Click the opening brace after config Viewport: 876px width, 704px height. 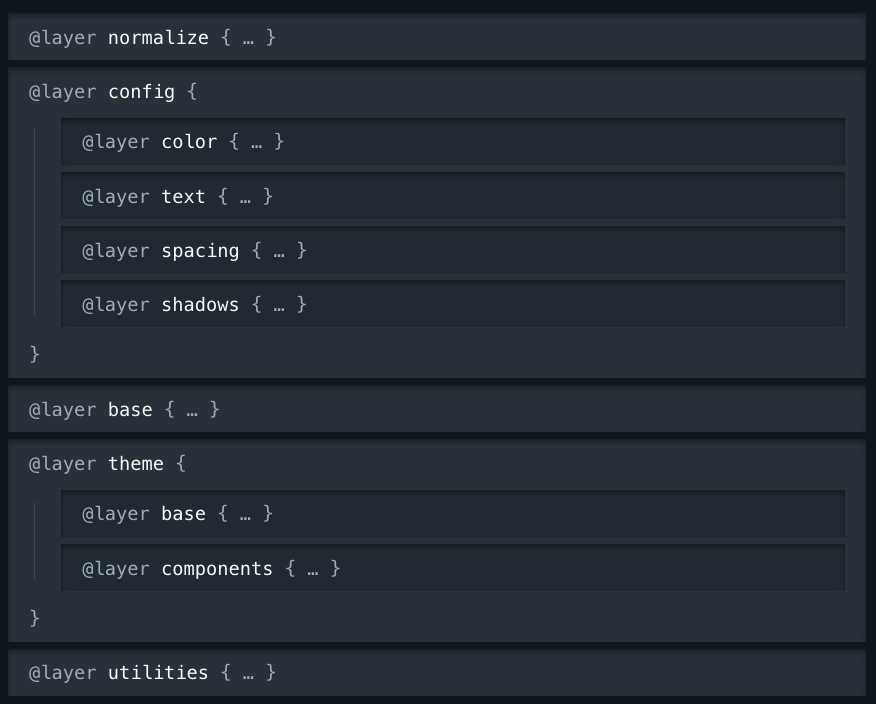[192, 92]
